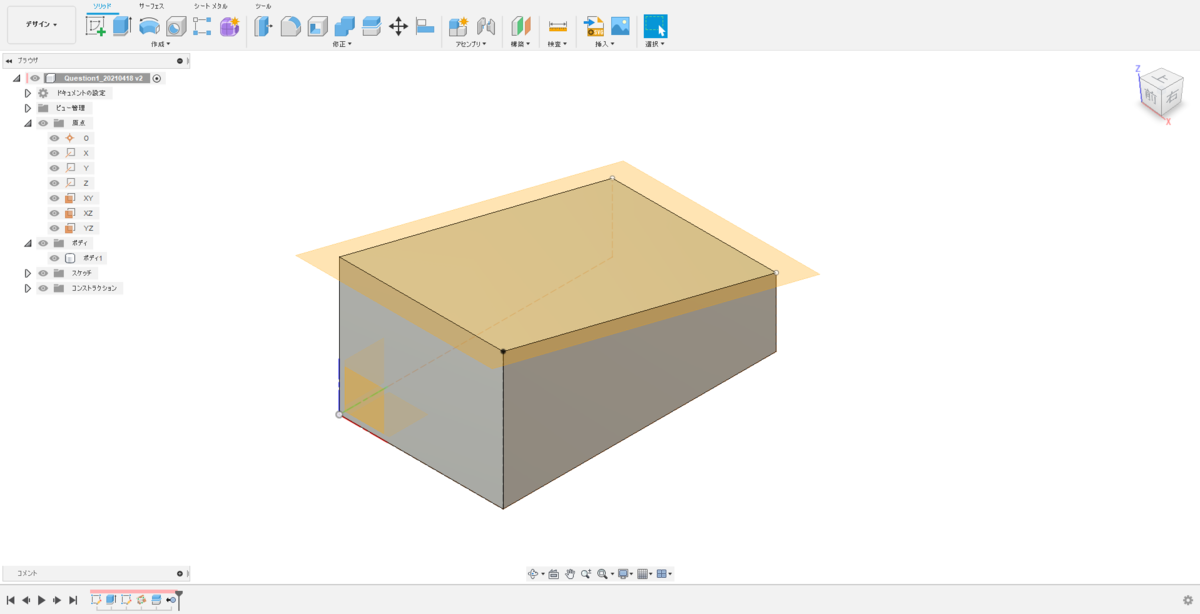The width and height of the screenshot is (1200, 614).
Task: Open the 構築 dropdown menu
Action: coord(520,44)
